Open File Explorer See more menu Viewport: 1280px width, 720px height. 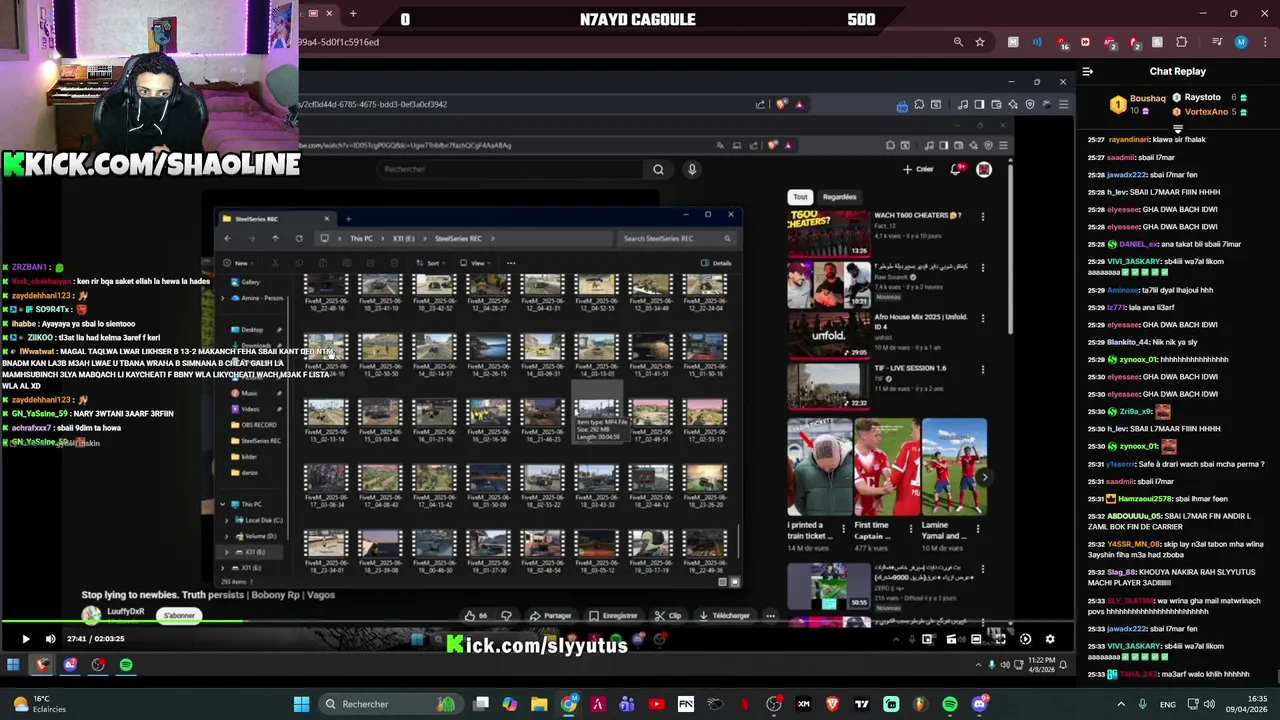[x=511, y=263]
